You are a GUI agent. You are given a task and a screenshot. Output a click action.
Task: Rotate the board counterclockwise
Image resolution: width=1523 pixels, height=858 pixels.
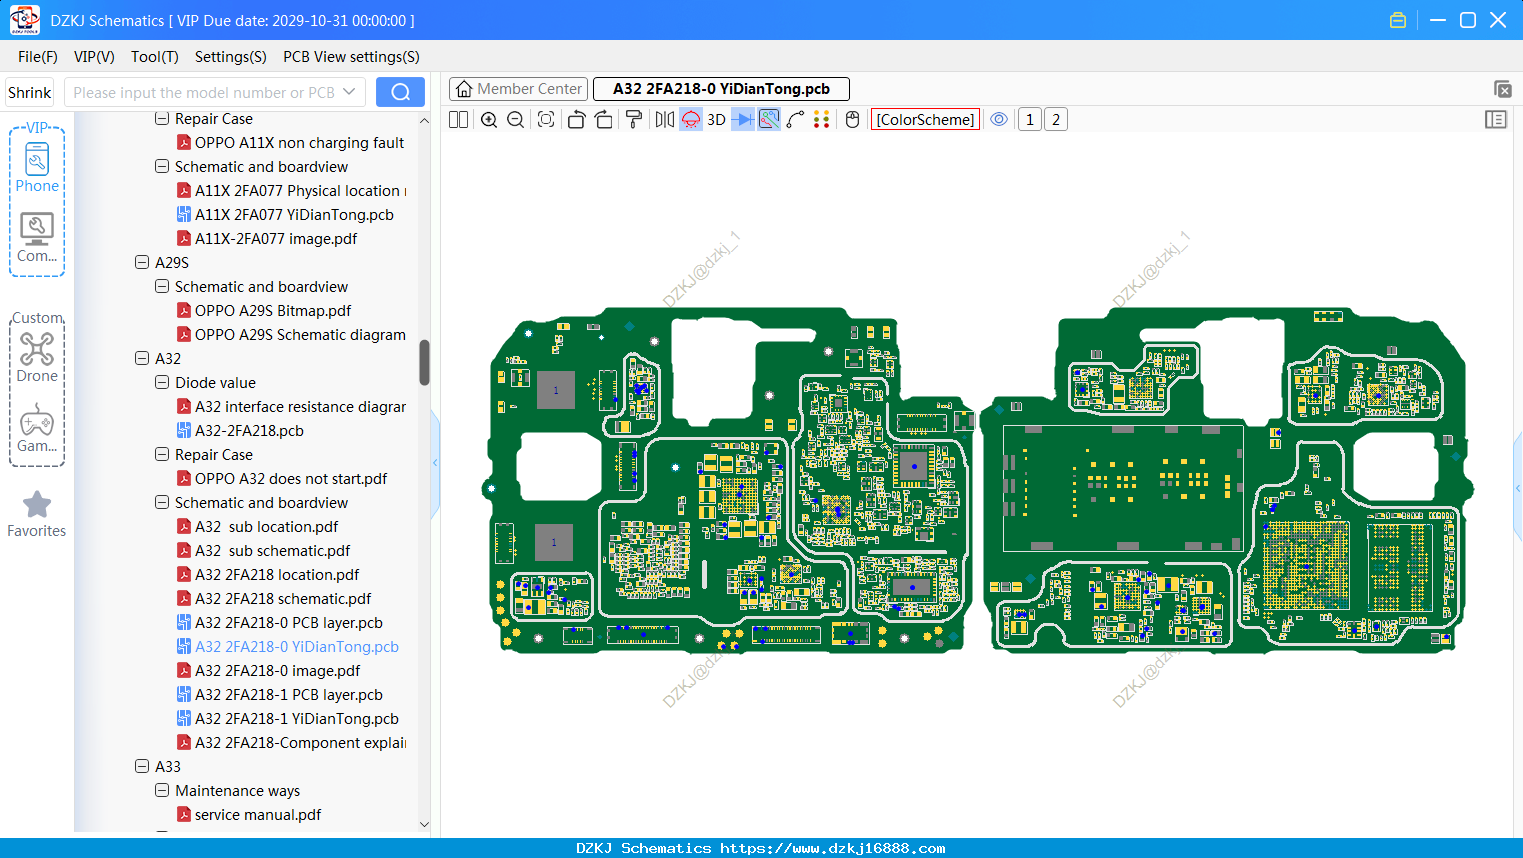(x=577, y=120)
